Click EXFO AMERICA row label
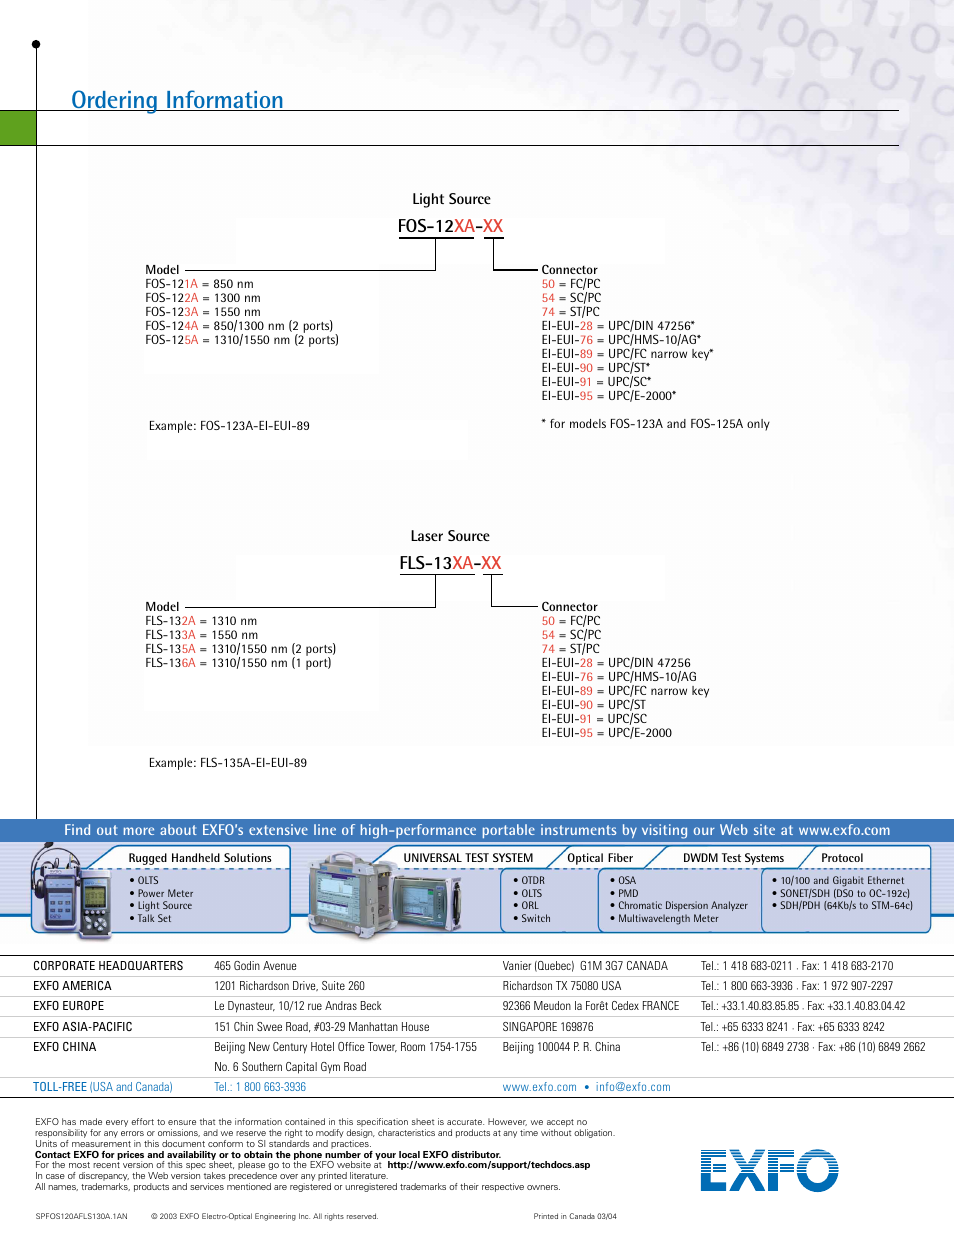 (x=72, y=986)
